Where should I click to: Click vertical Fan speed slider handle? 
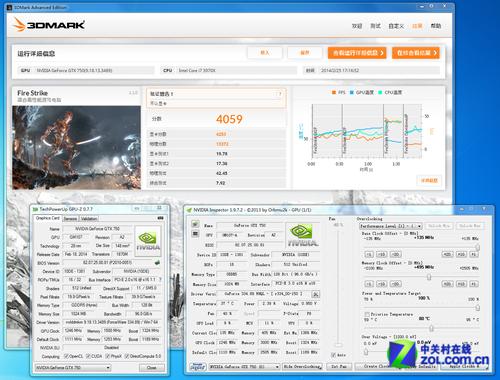click(x=338, y=345)
